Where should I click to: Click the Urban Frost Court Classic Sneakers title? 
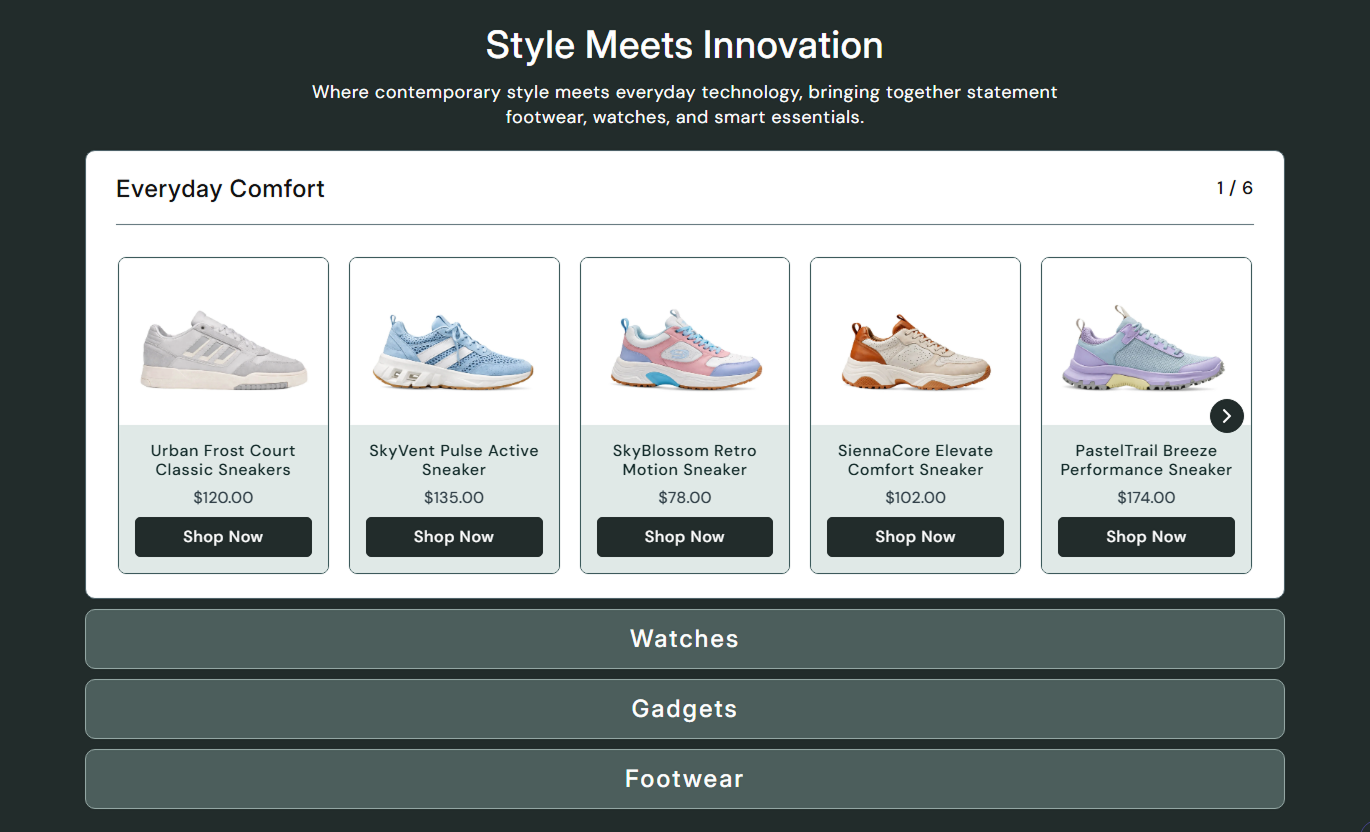[223, 460]
